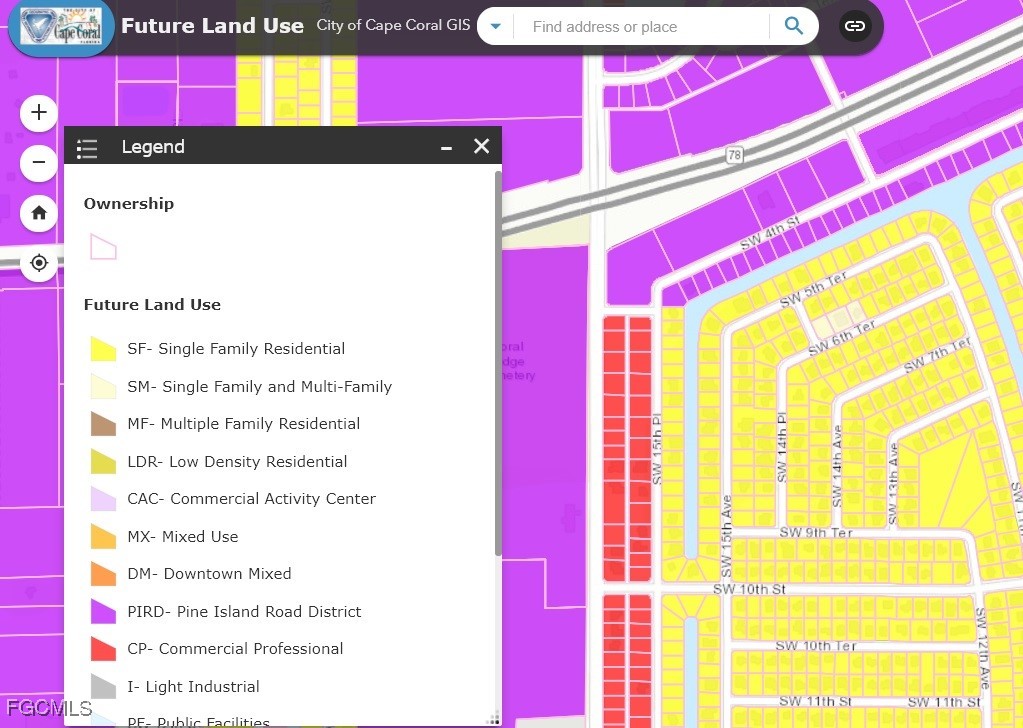Click the MF Multiple Family Residential brown swatch
This screenshot has width=1023, height=728.
coord(103,424)
